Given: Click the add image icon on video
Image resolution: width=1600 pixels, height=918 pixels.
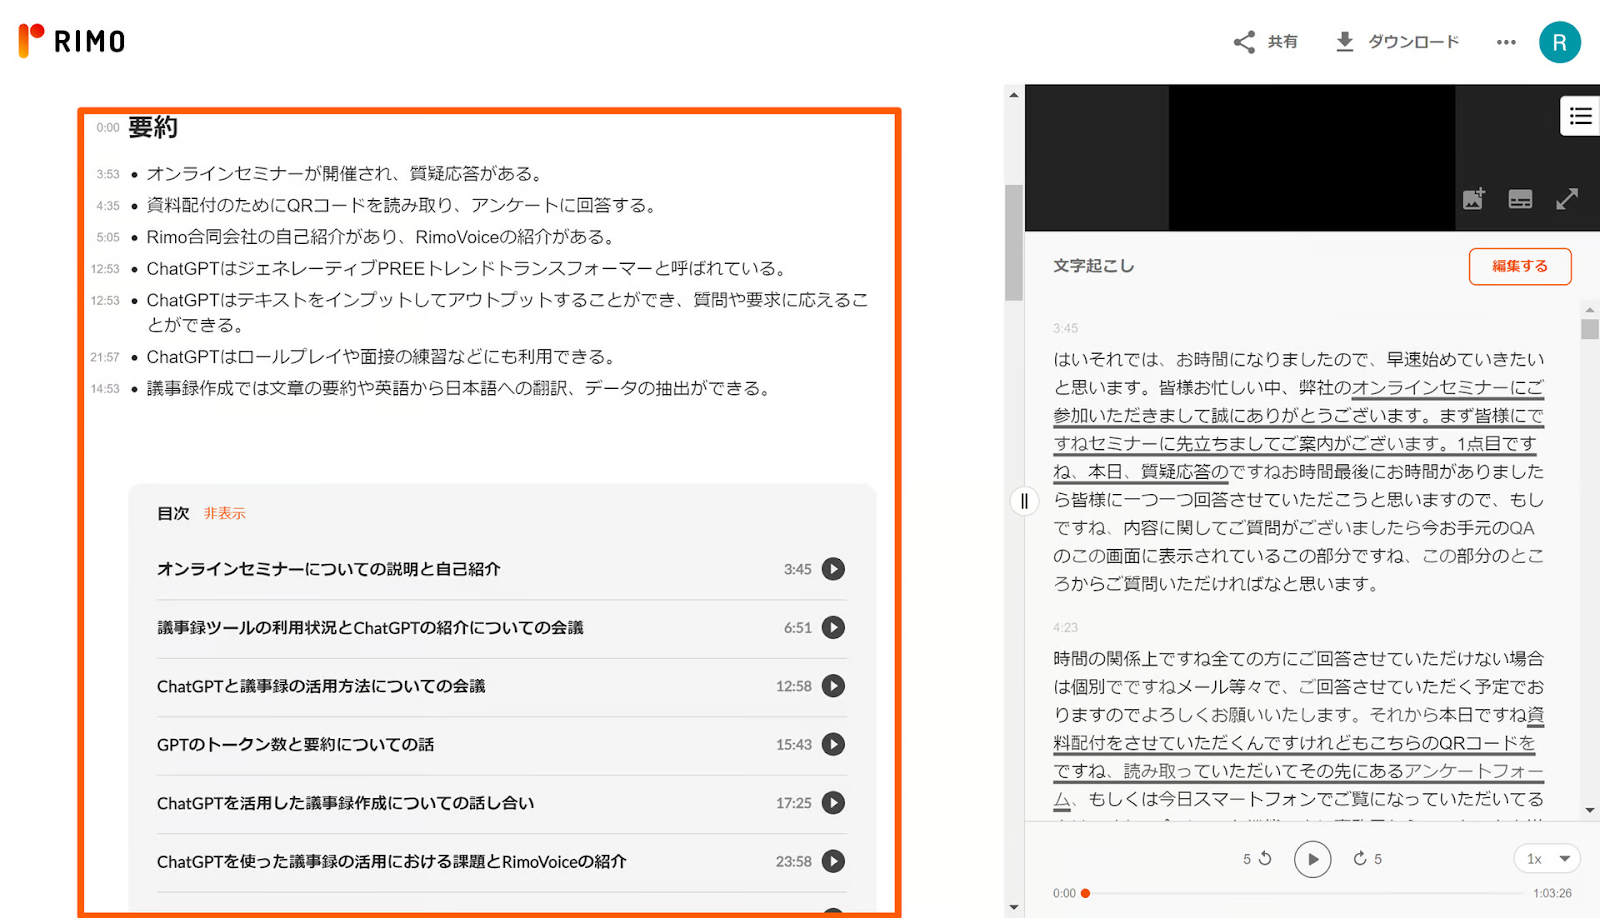Looking at the screenshot, I should (1473, 199).
